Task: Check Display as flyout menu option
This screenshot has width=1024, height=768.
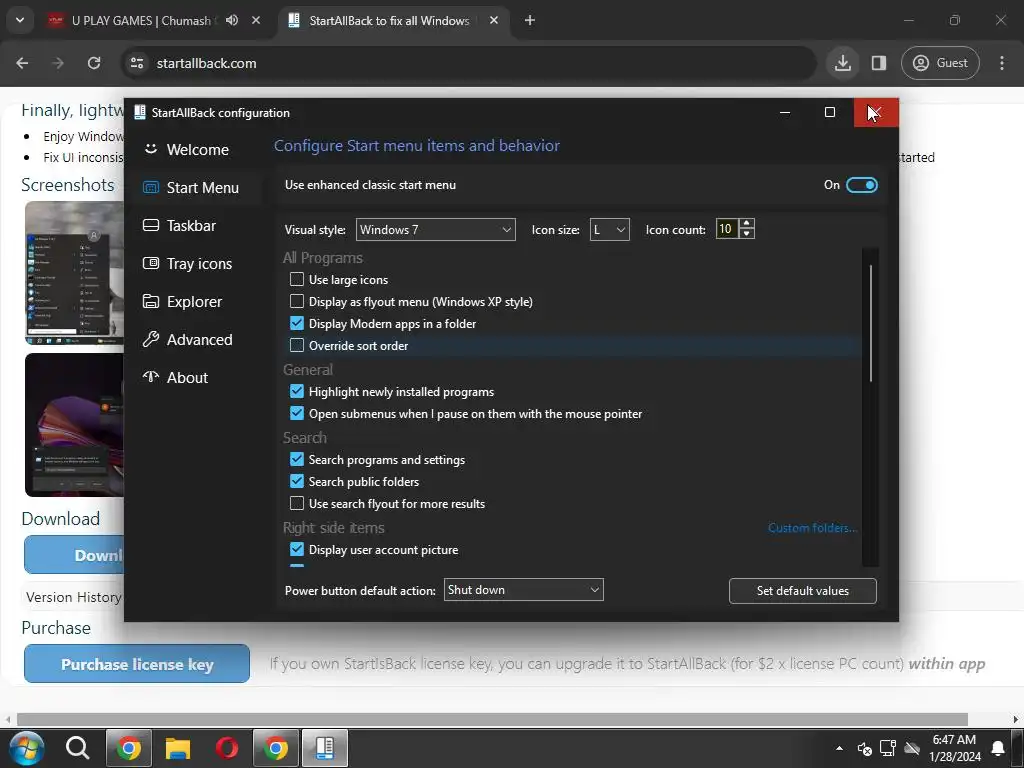Action: pyautogui.click(x=296, y=301)
